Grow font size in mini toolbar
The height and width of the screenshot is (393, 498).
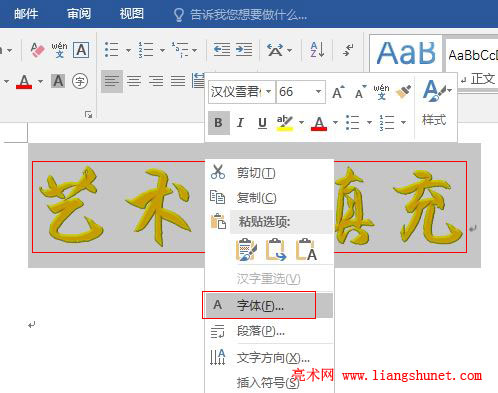[x=338, y=92]
